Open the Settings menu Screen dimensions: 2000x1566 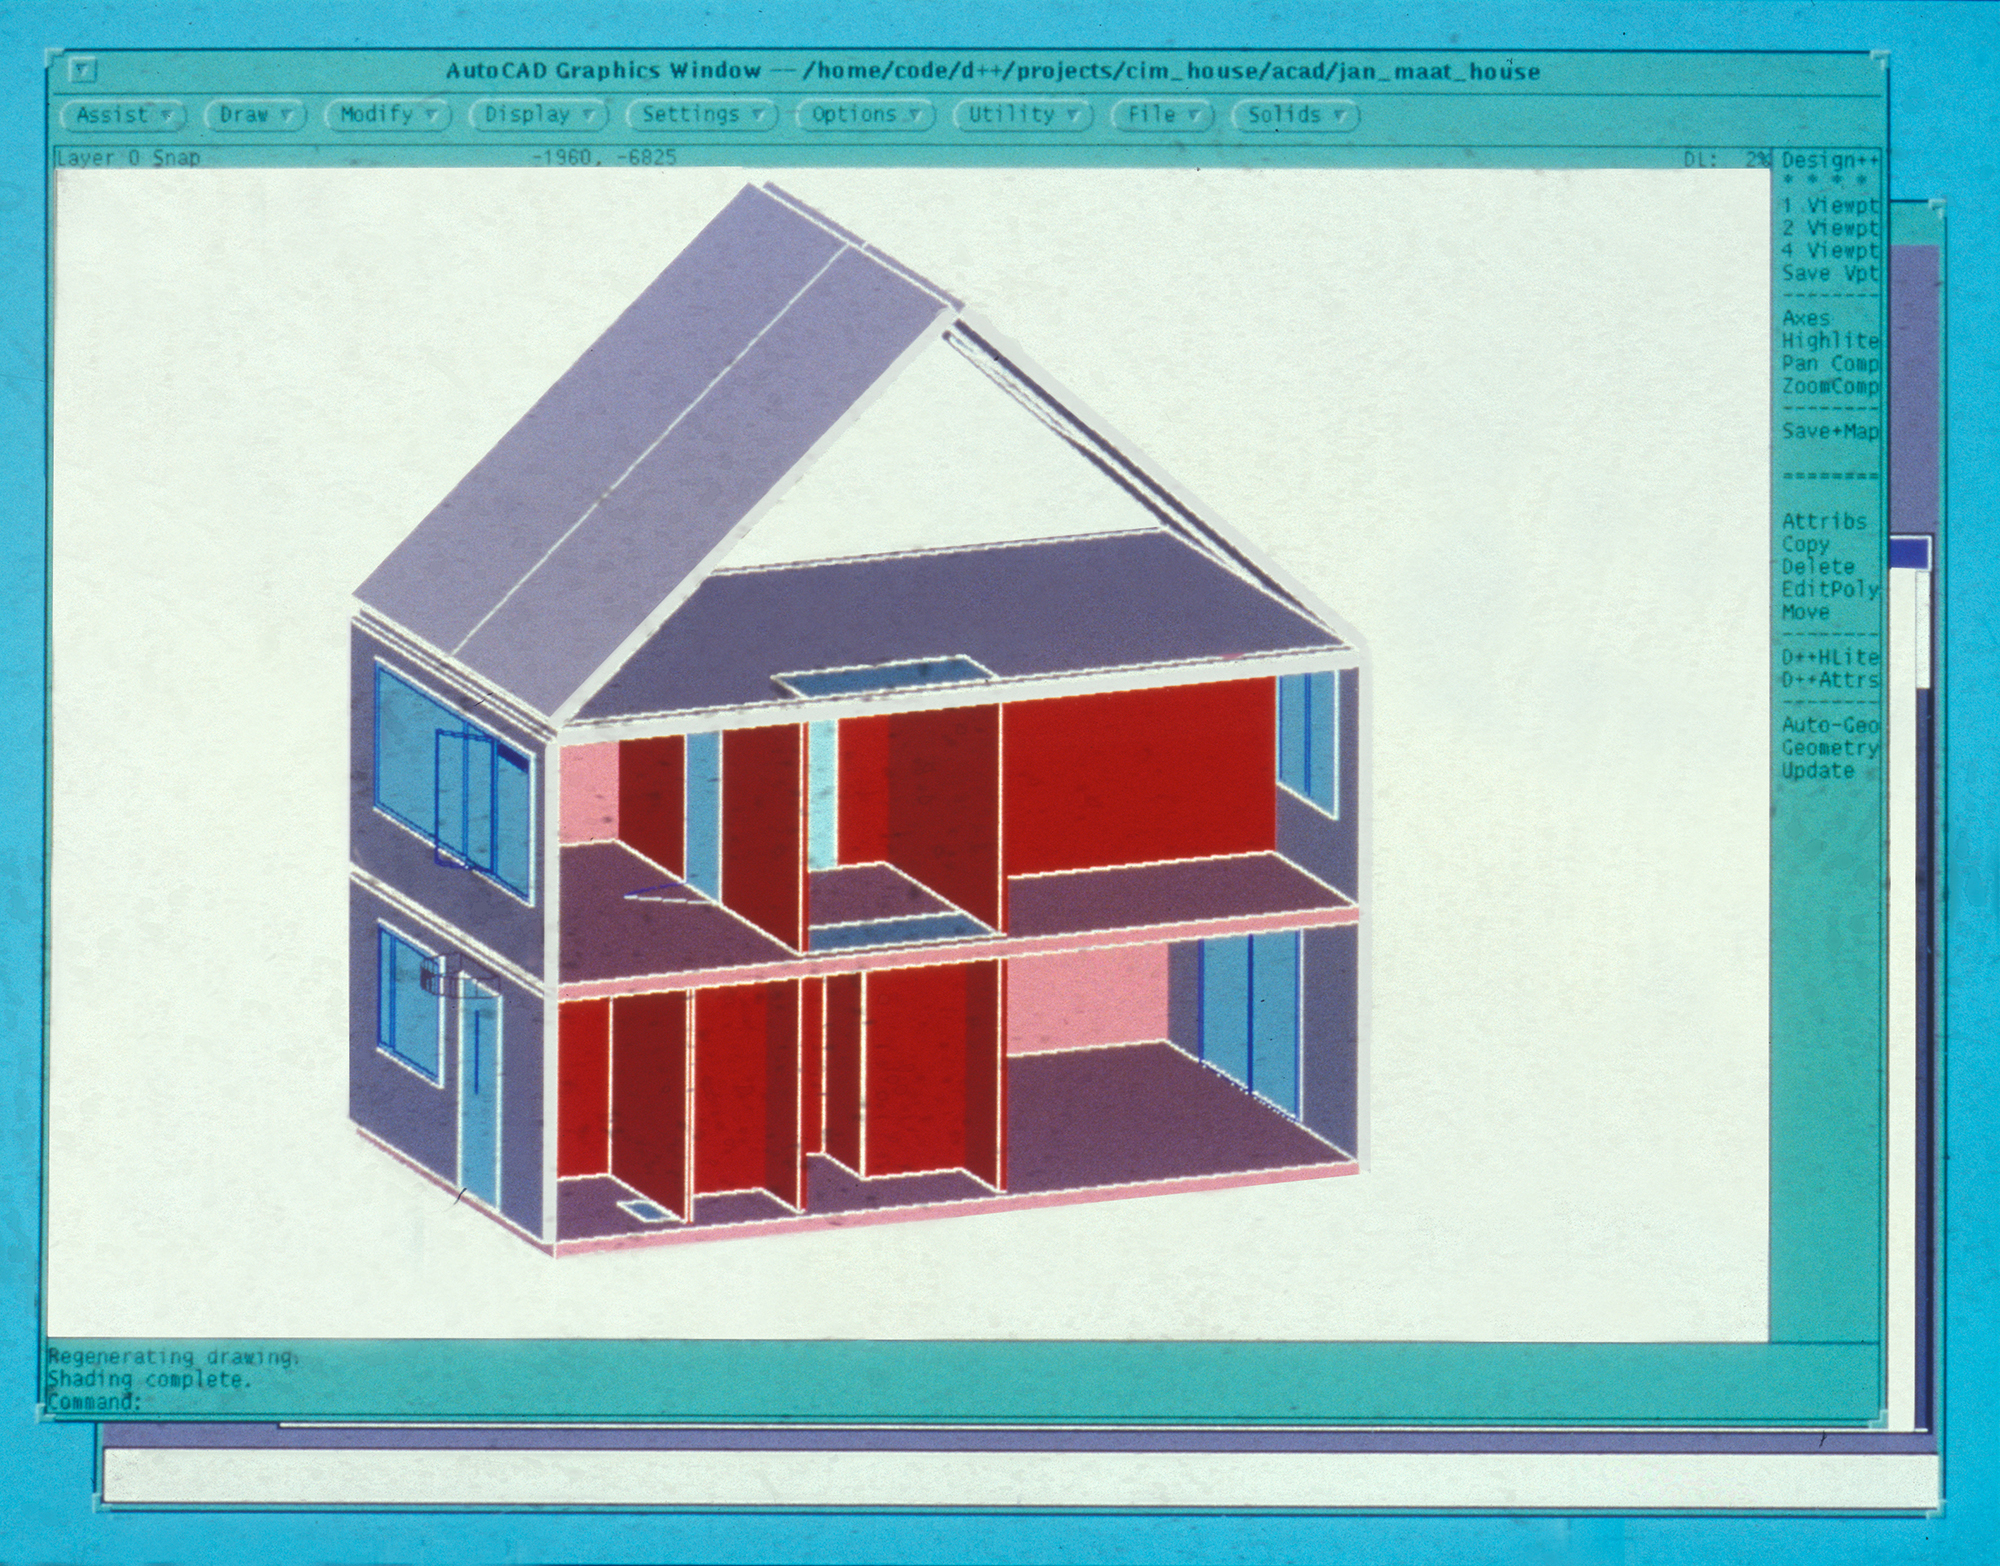tap(702, 115)
